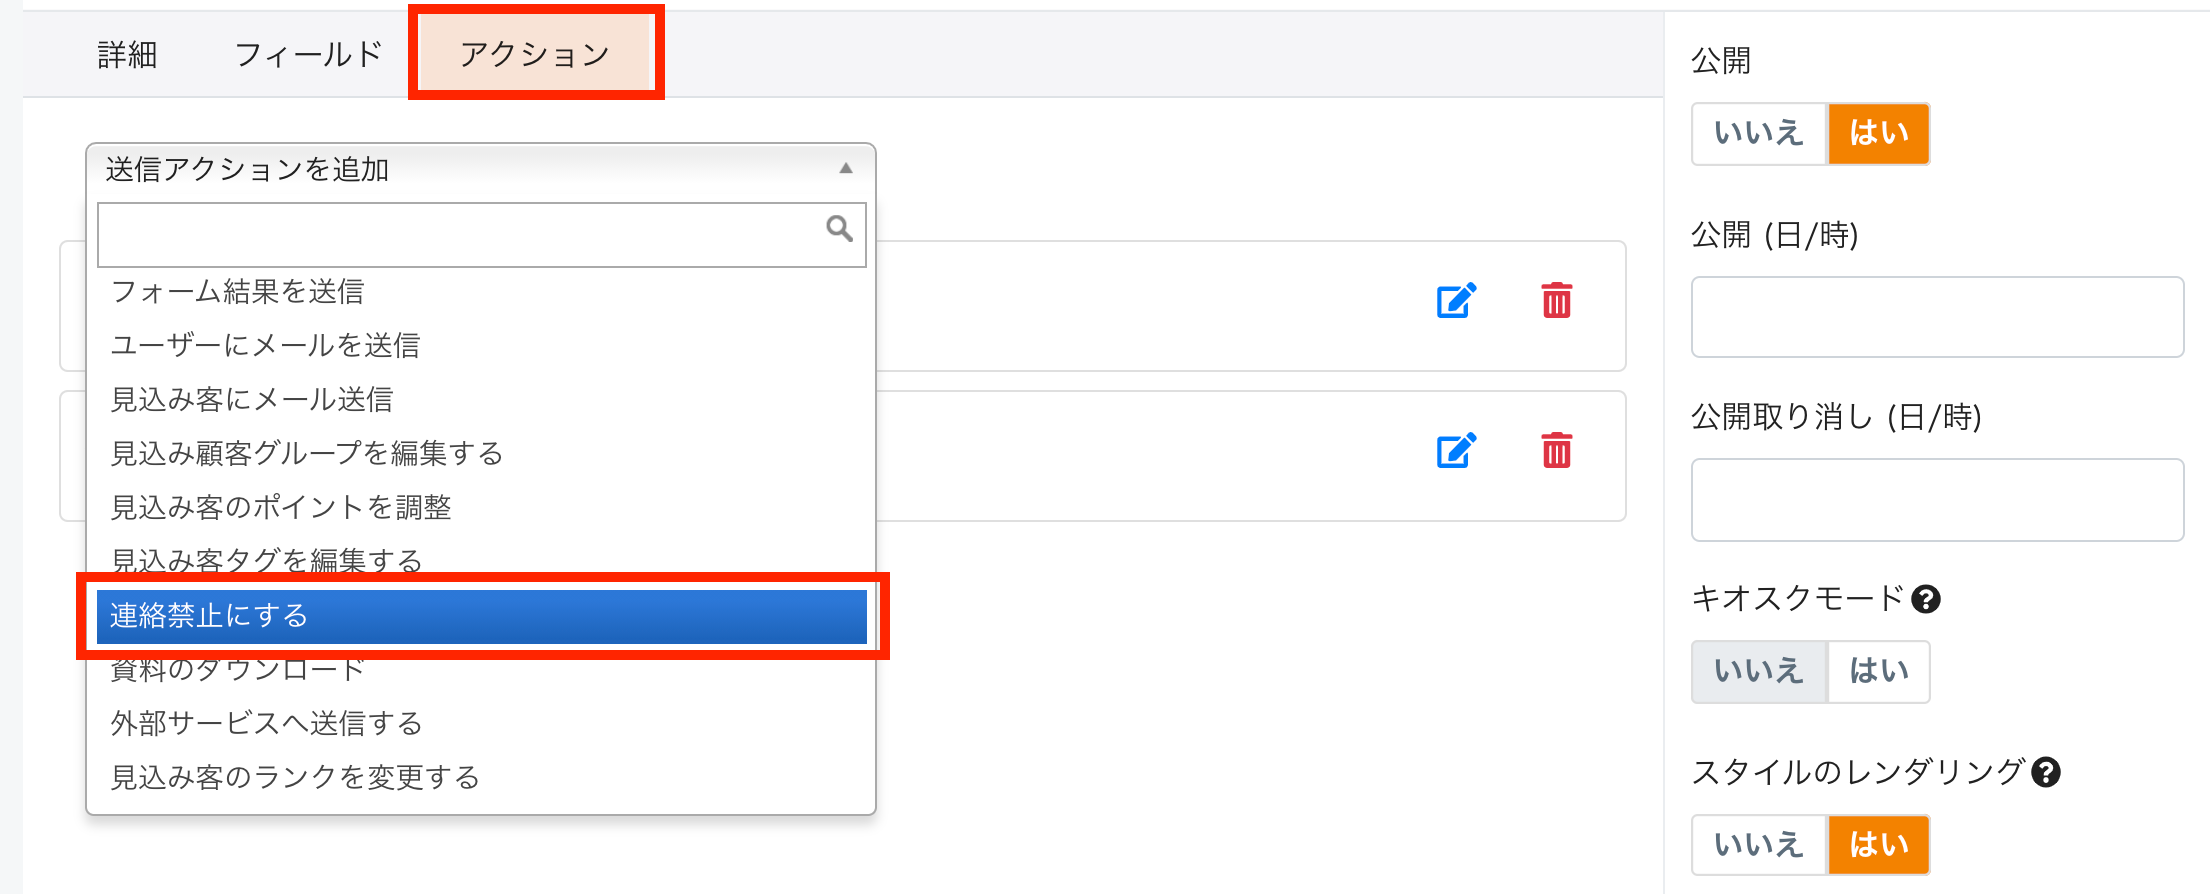Screen dimensions: 2210x894
Task: Set スタイルのレンダリング to いいえ
Action: tap(1758, 845)
